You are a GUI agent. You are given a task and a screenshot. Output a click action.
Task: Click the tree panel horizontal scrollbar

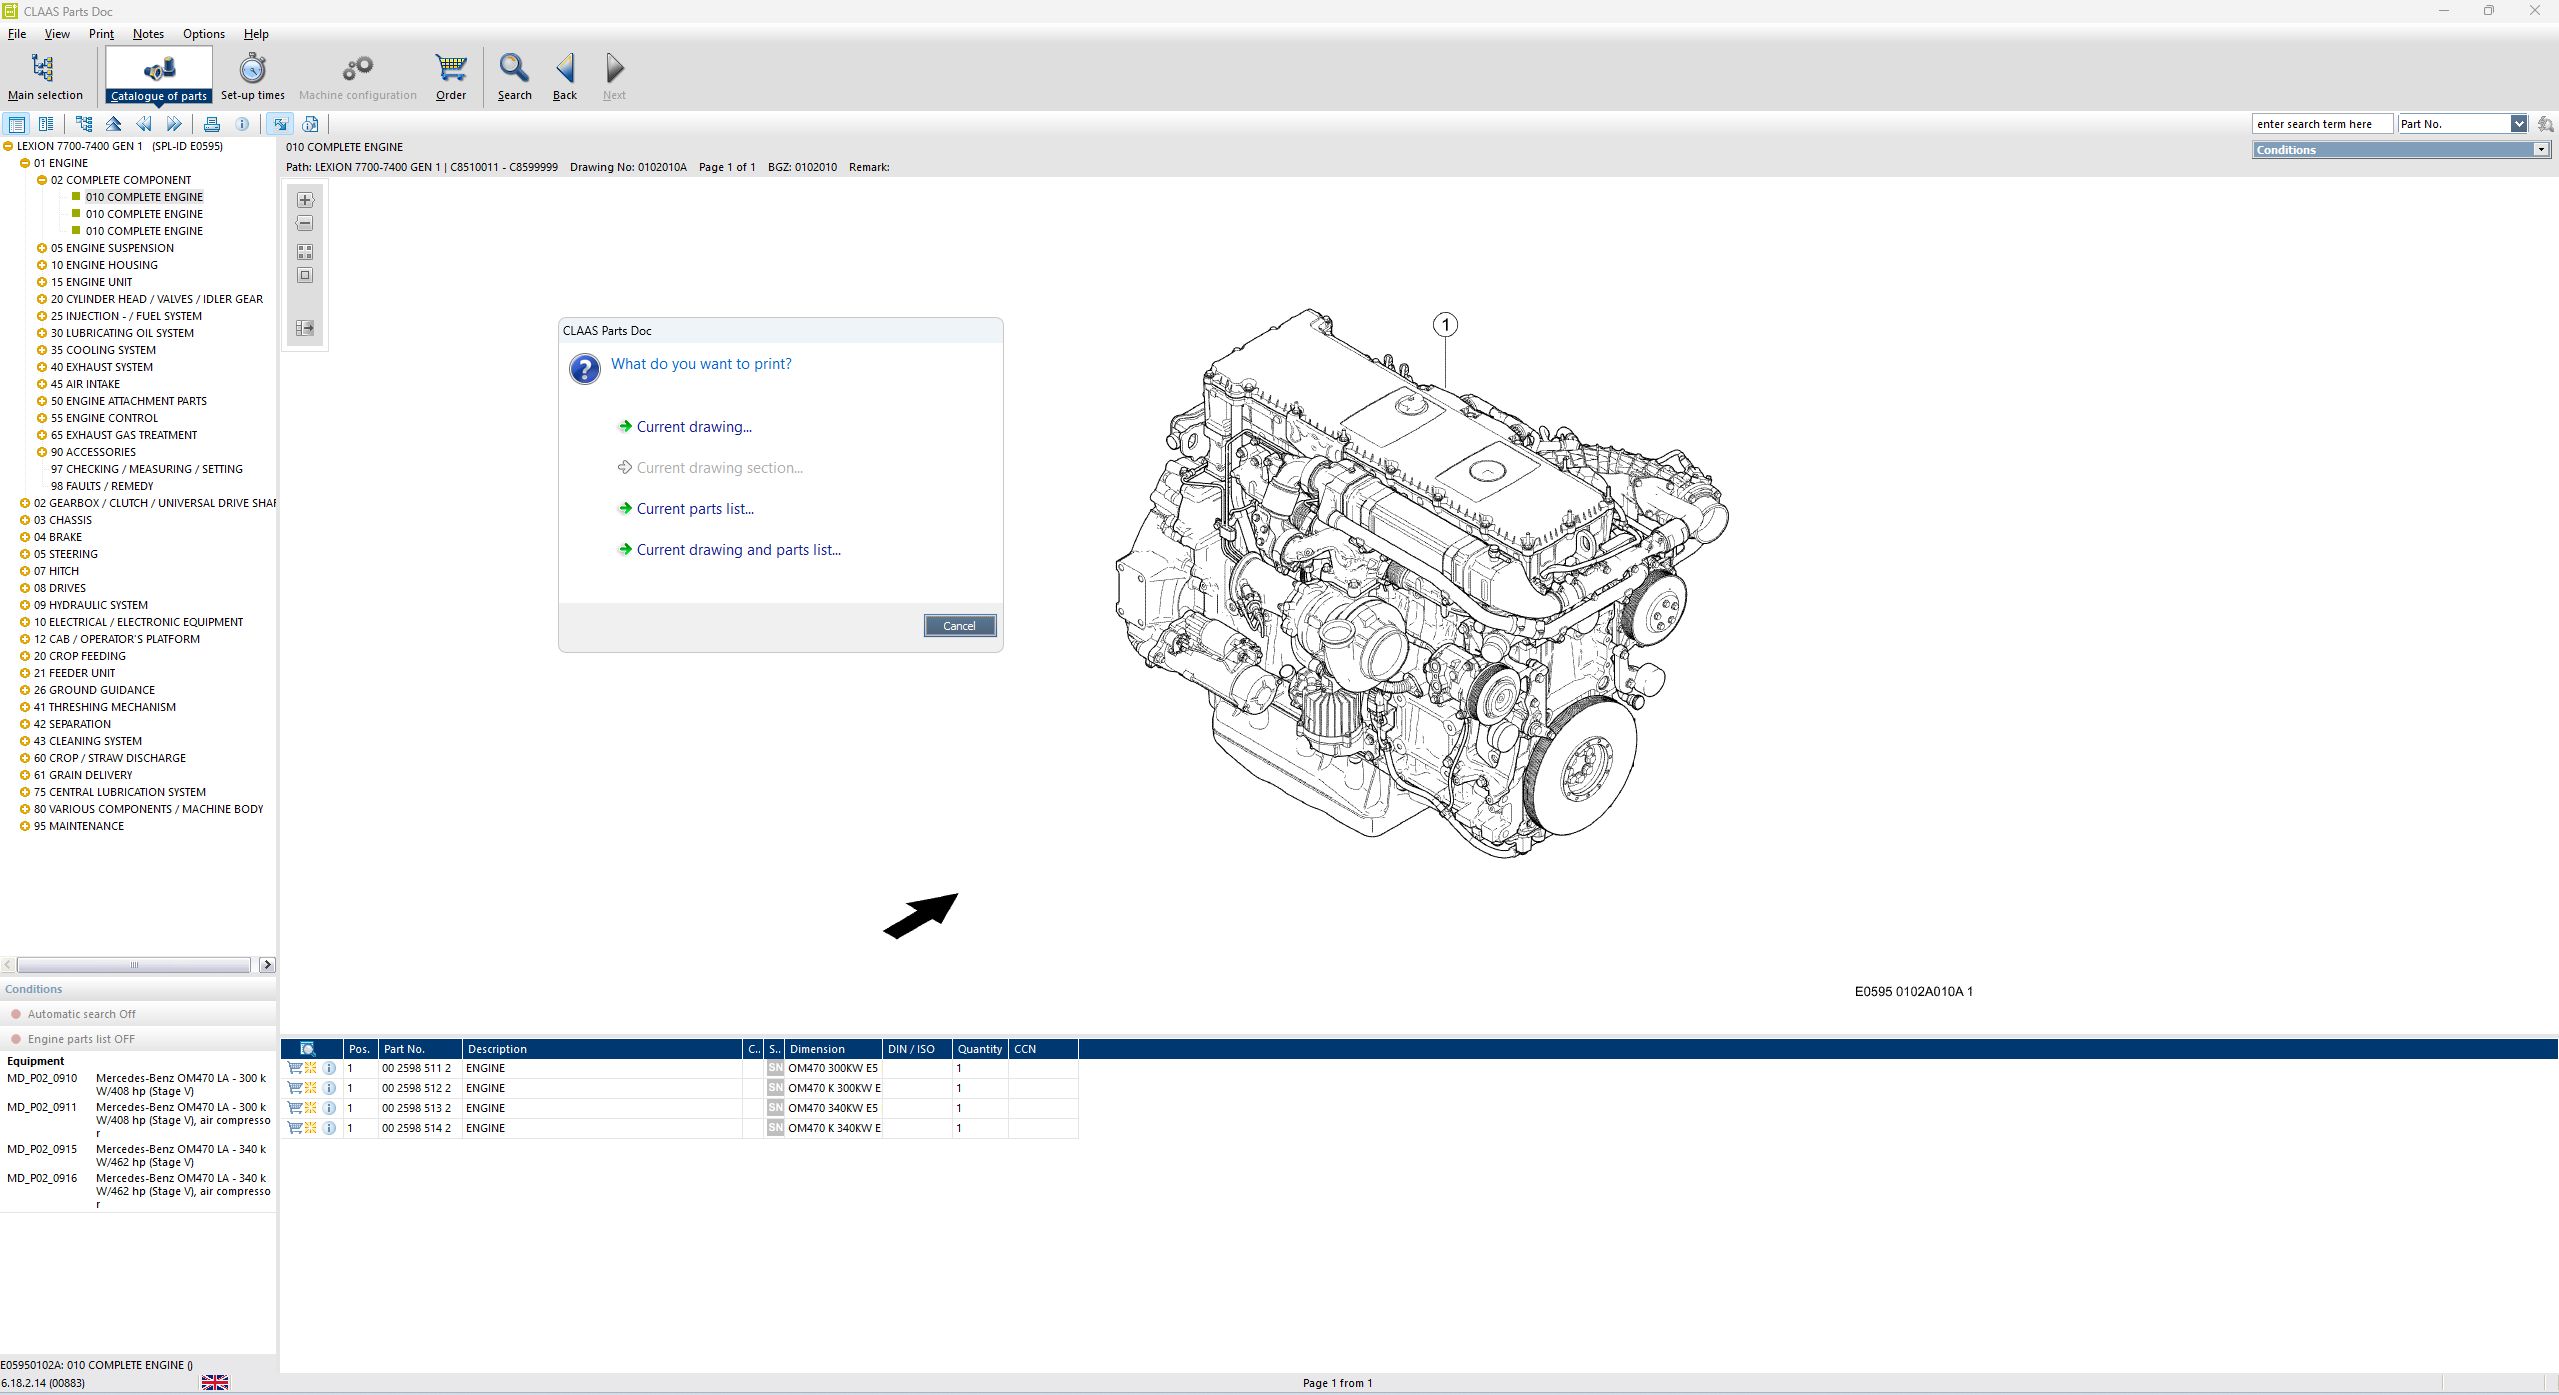[x=133, y=965]
